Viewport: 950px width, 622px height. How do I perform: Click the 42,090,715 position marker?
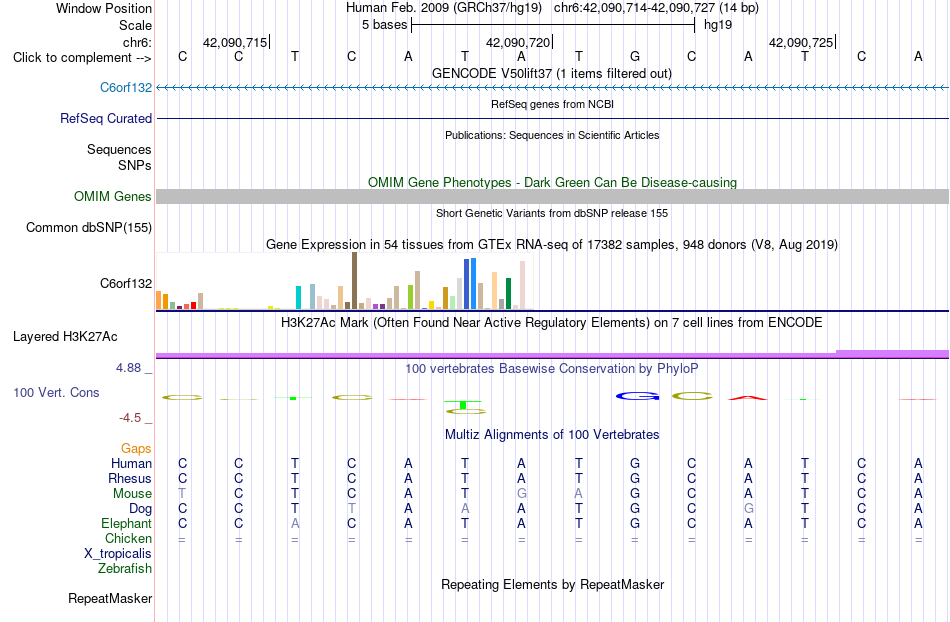pos(236,42)
